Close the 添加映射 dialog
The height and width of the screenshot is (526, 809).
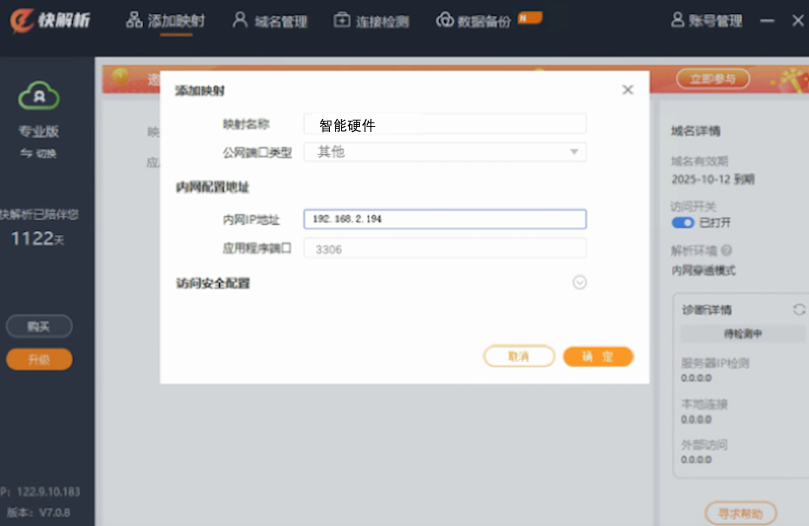tap(628, 90)
